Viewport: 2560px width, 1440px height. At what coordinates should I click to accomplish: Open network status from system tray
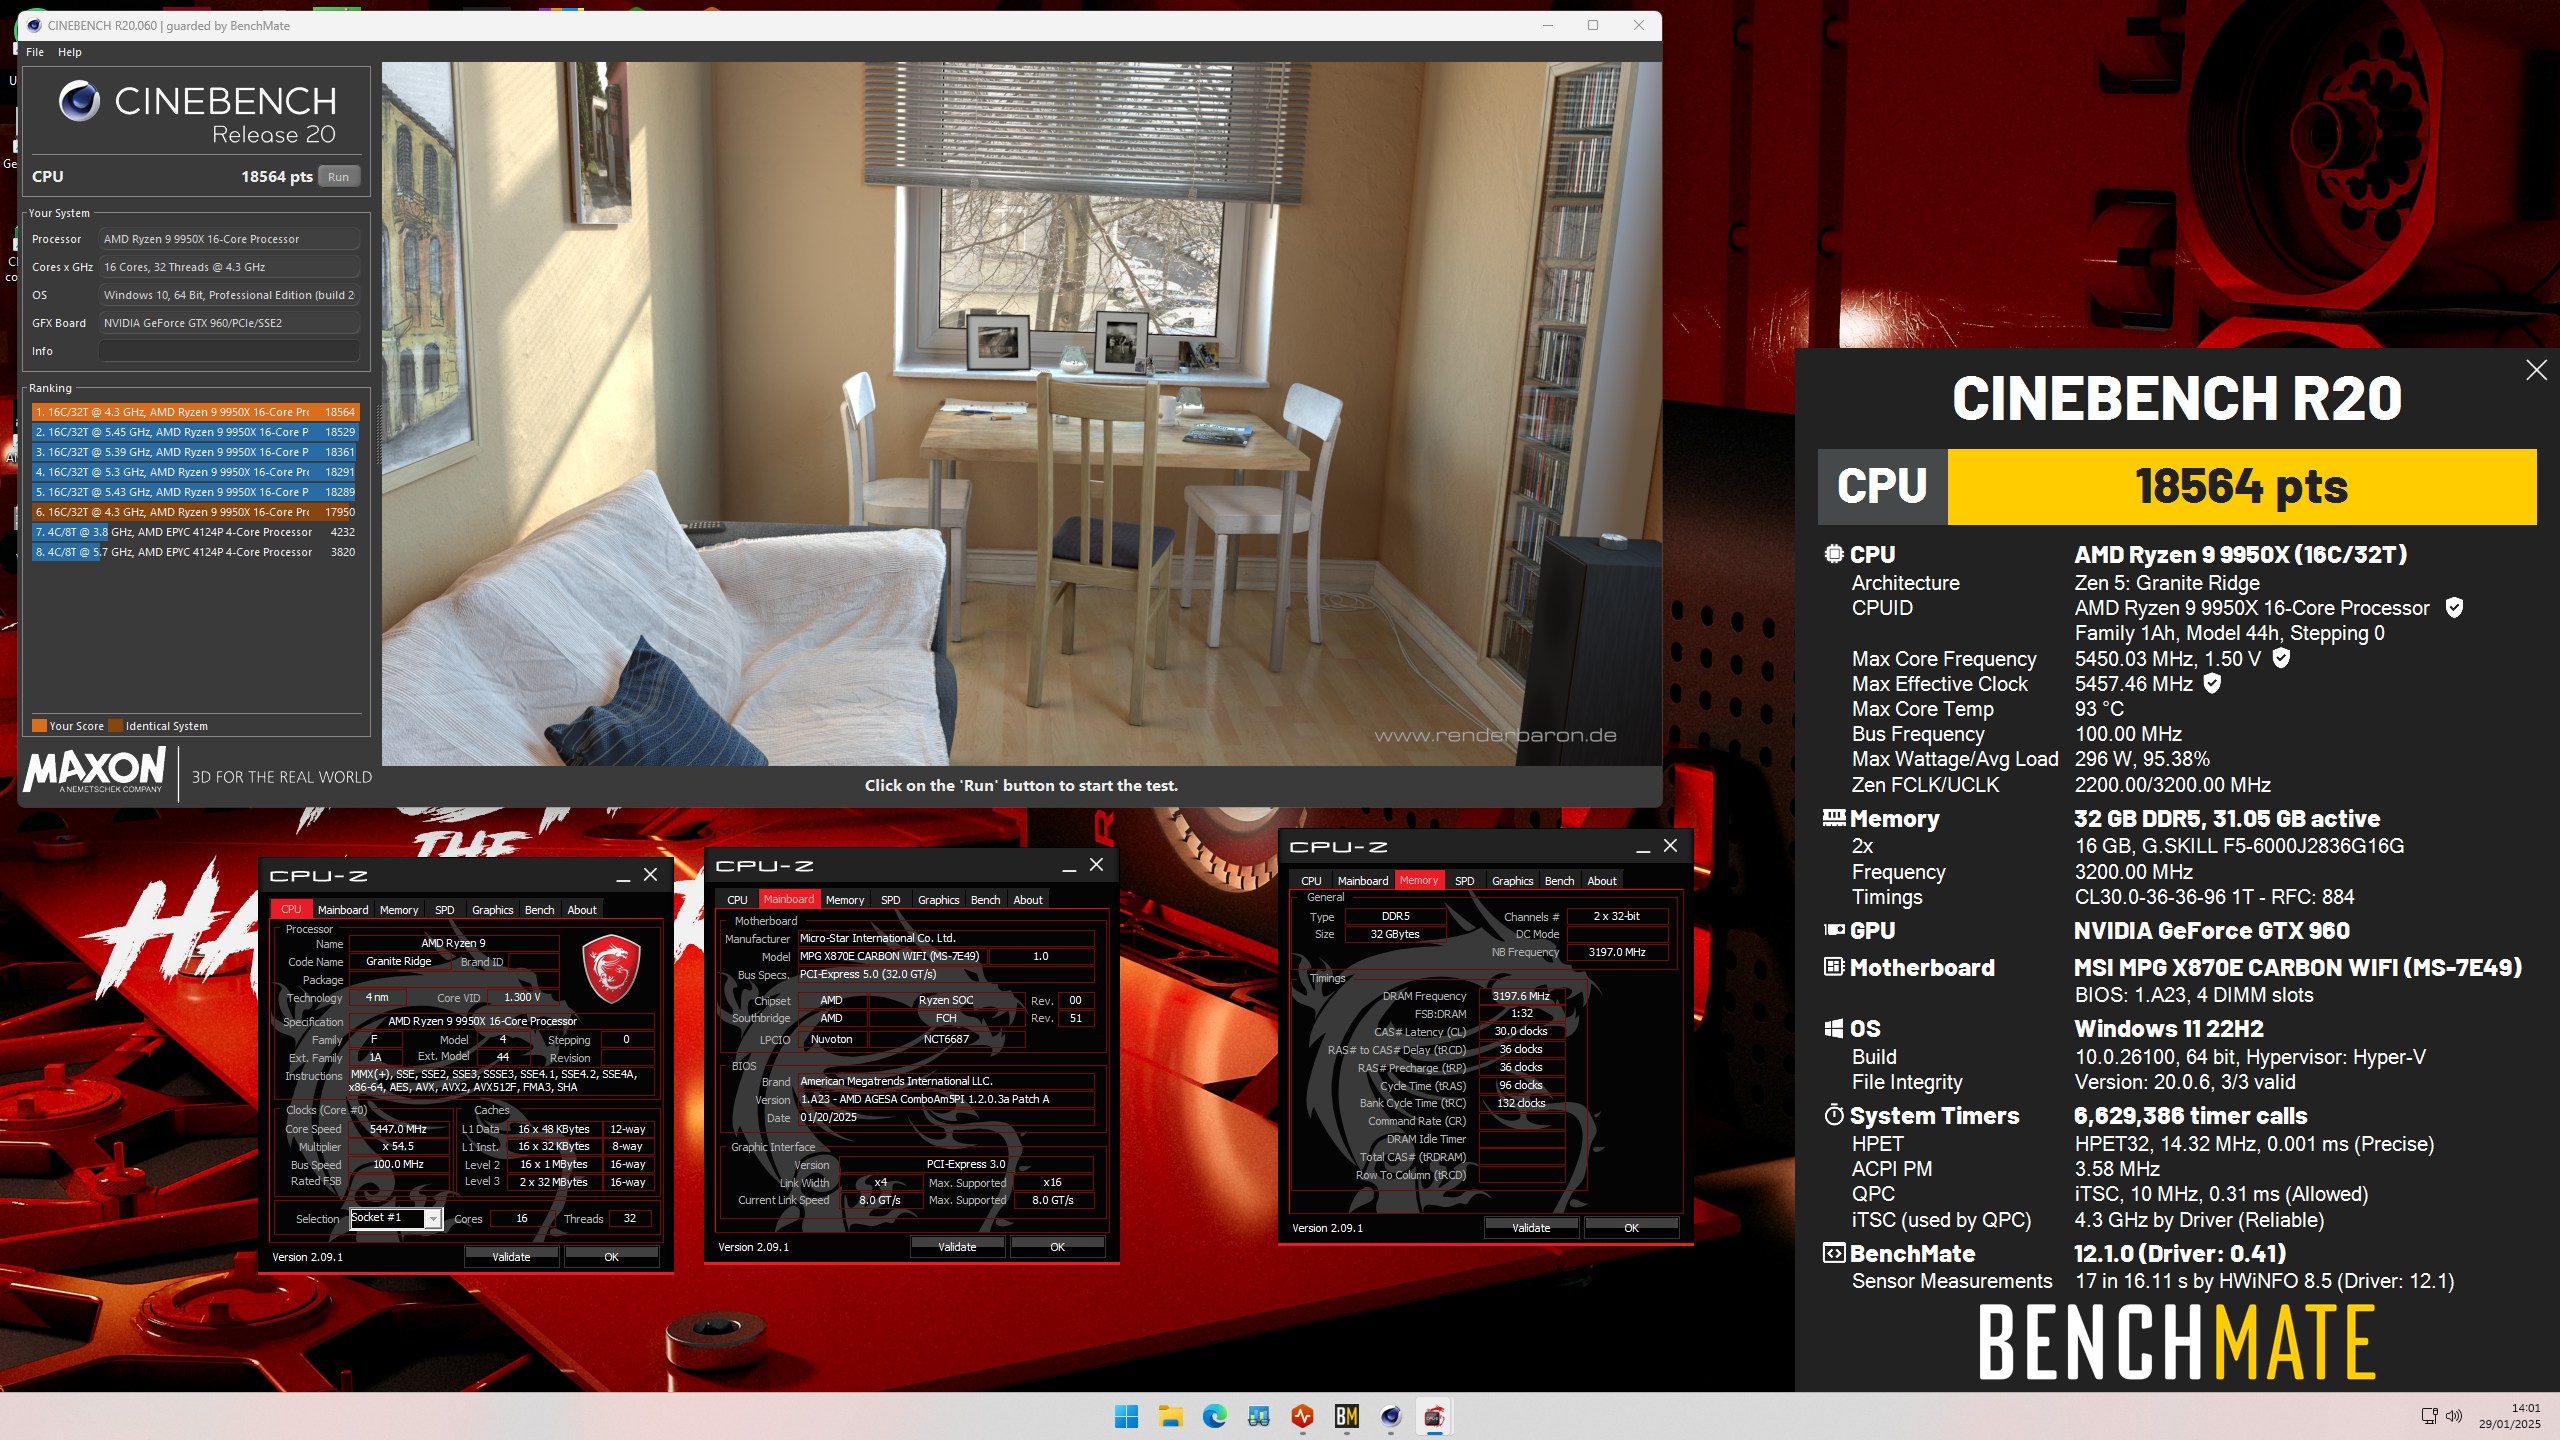click(x=2429, y=1416)
